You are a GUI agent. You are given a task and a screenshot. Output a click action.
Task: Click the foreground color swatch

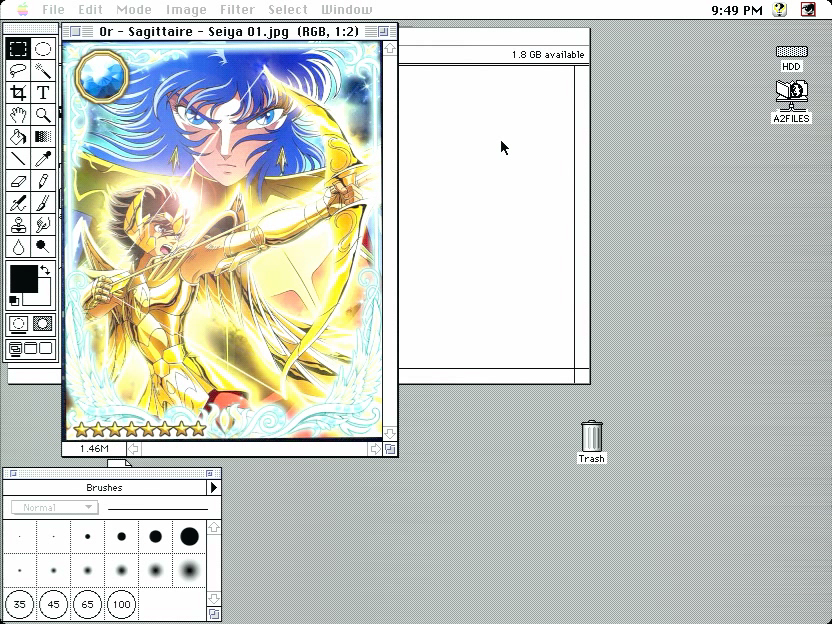pos(23,279)
